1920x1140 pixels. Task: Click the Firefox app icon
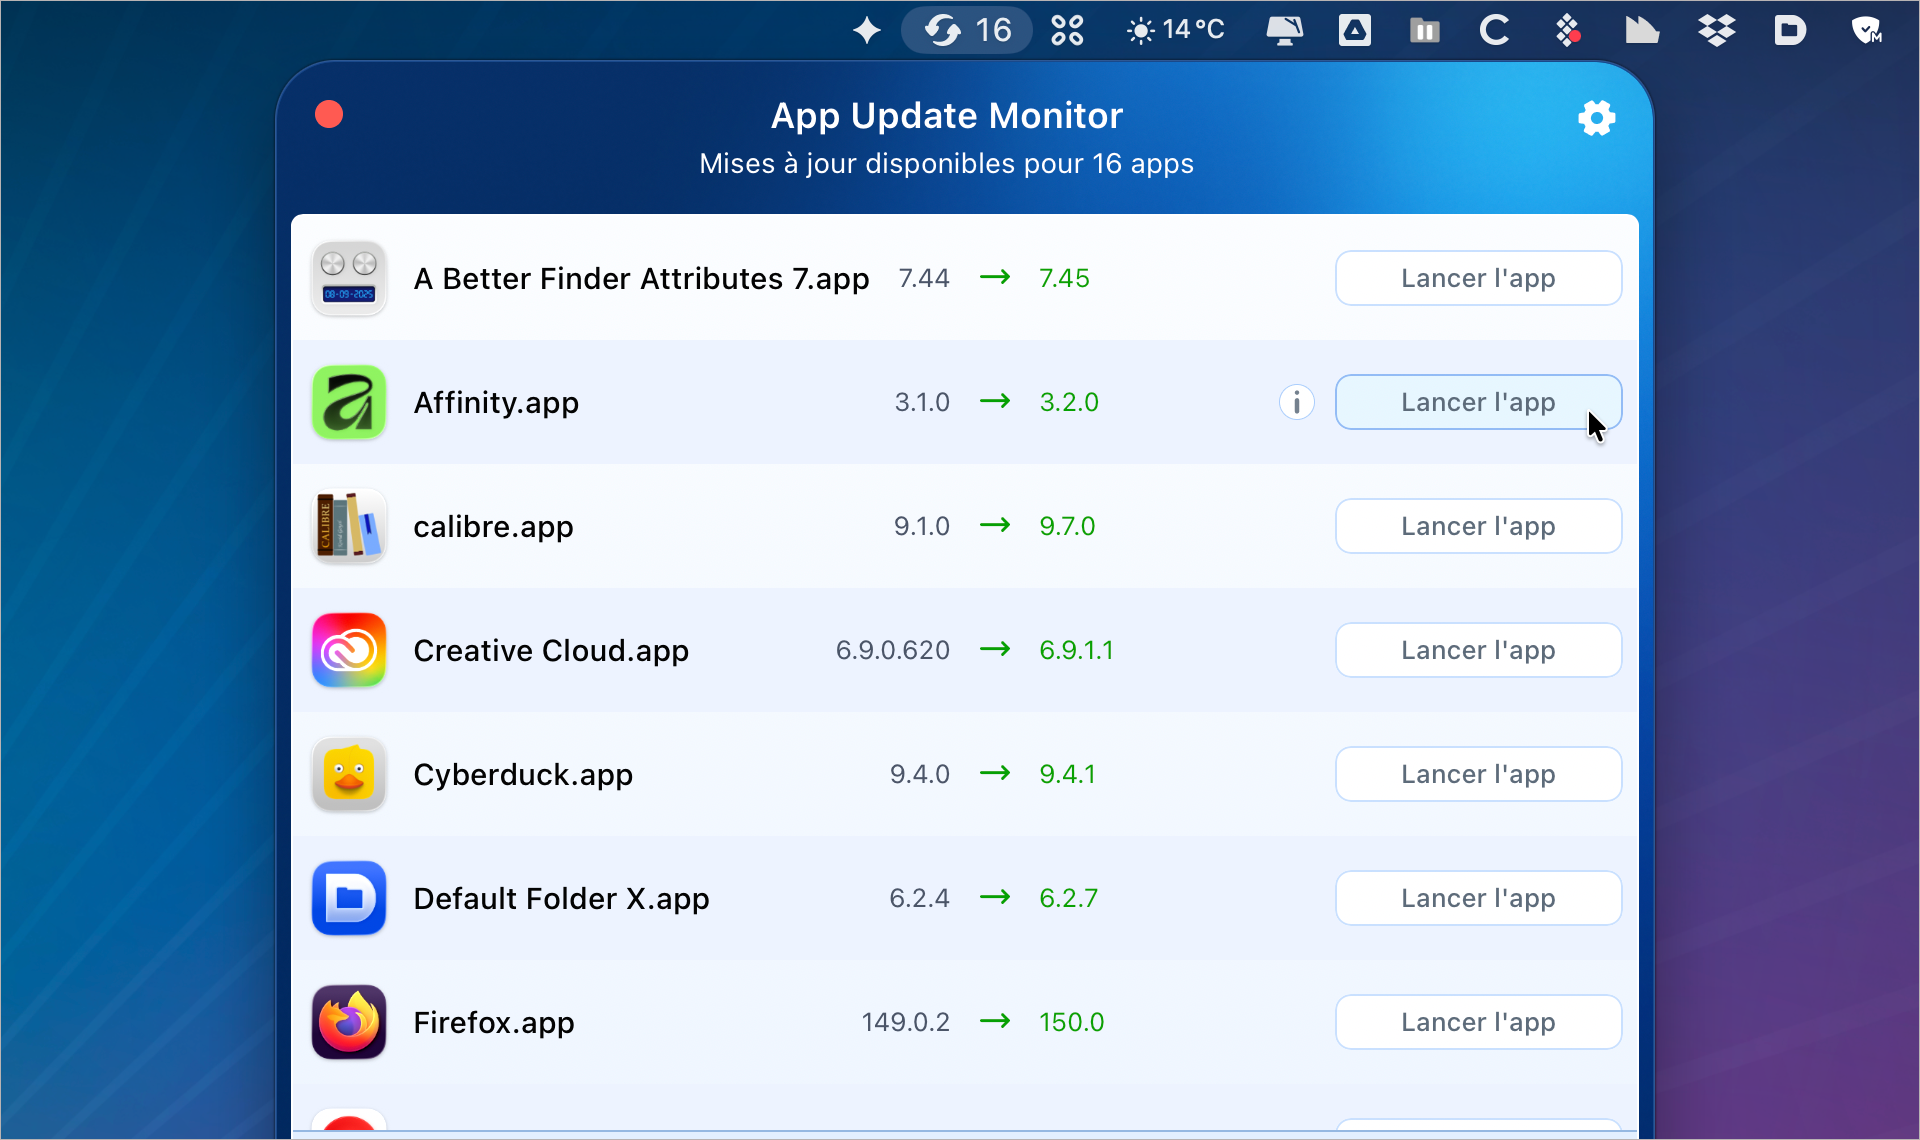click(349, 1022)
